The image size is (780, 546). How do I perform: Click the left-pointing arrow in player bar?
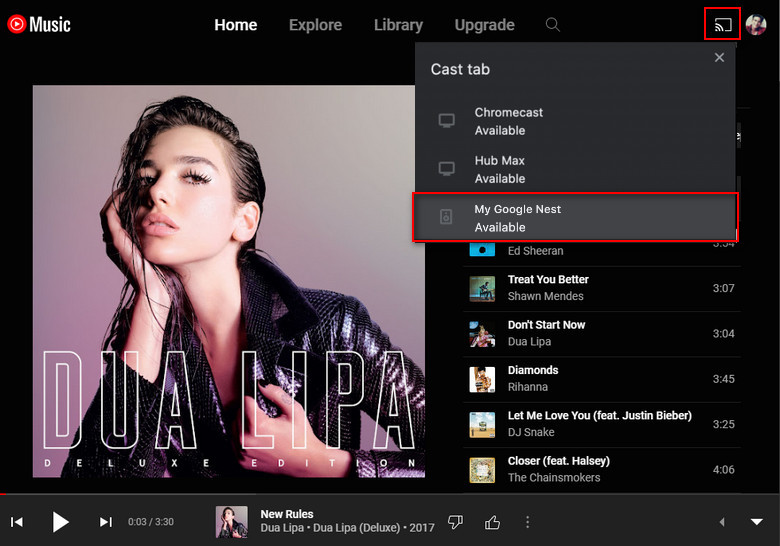722,522
